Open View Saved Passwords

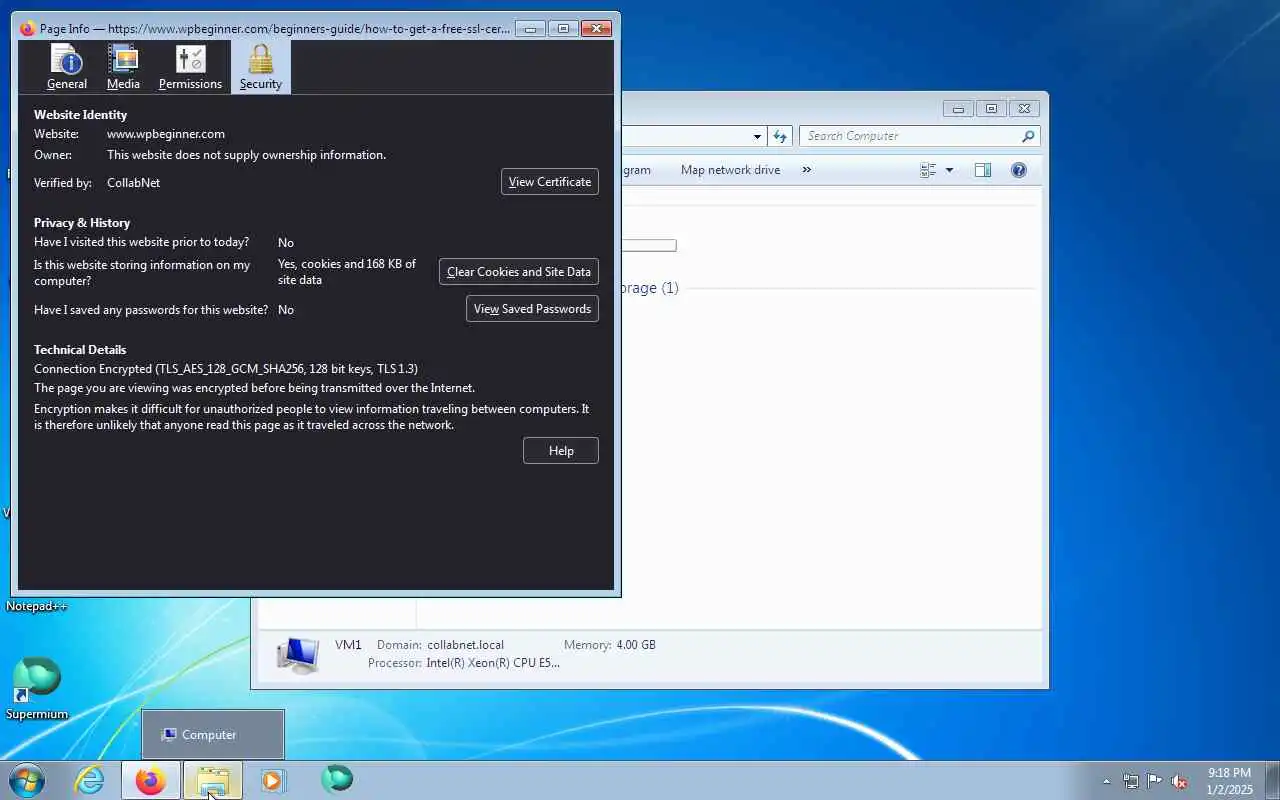(532, 309)
